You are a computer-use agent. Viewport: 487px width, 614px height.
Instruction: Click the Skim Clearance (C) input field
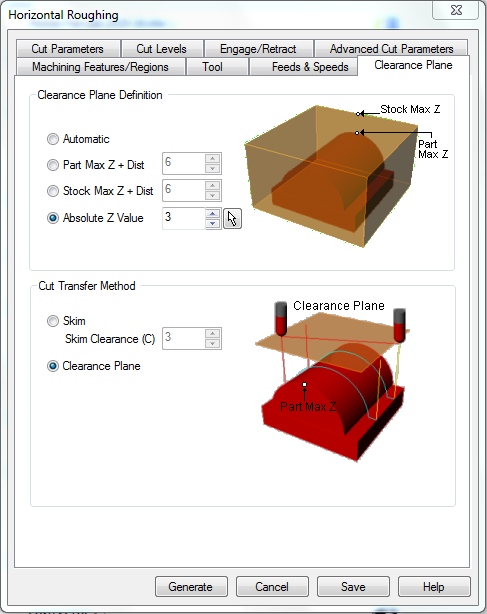pos(184,339)
